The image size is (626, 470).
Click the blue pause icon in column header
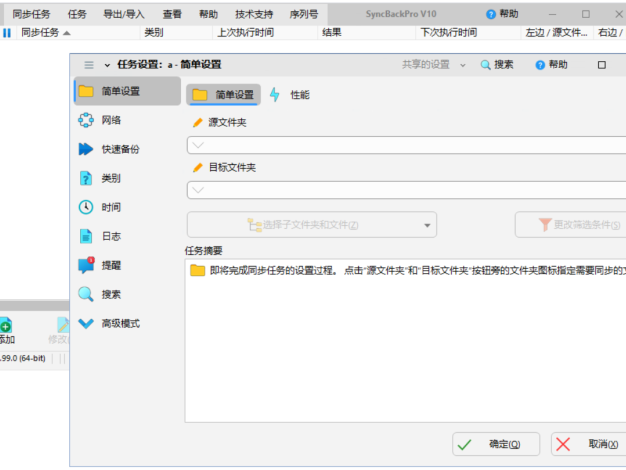[x=7, y=33]
